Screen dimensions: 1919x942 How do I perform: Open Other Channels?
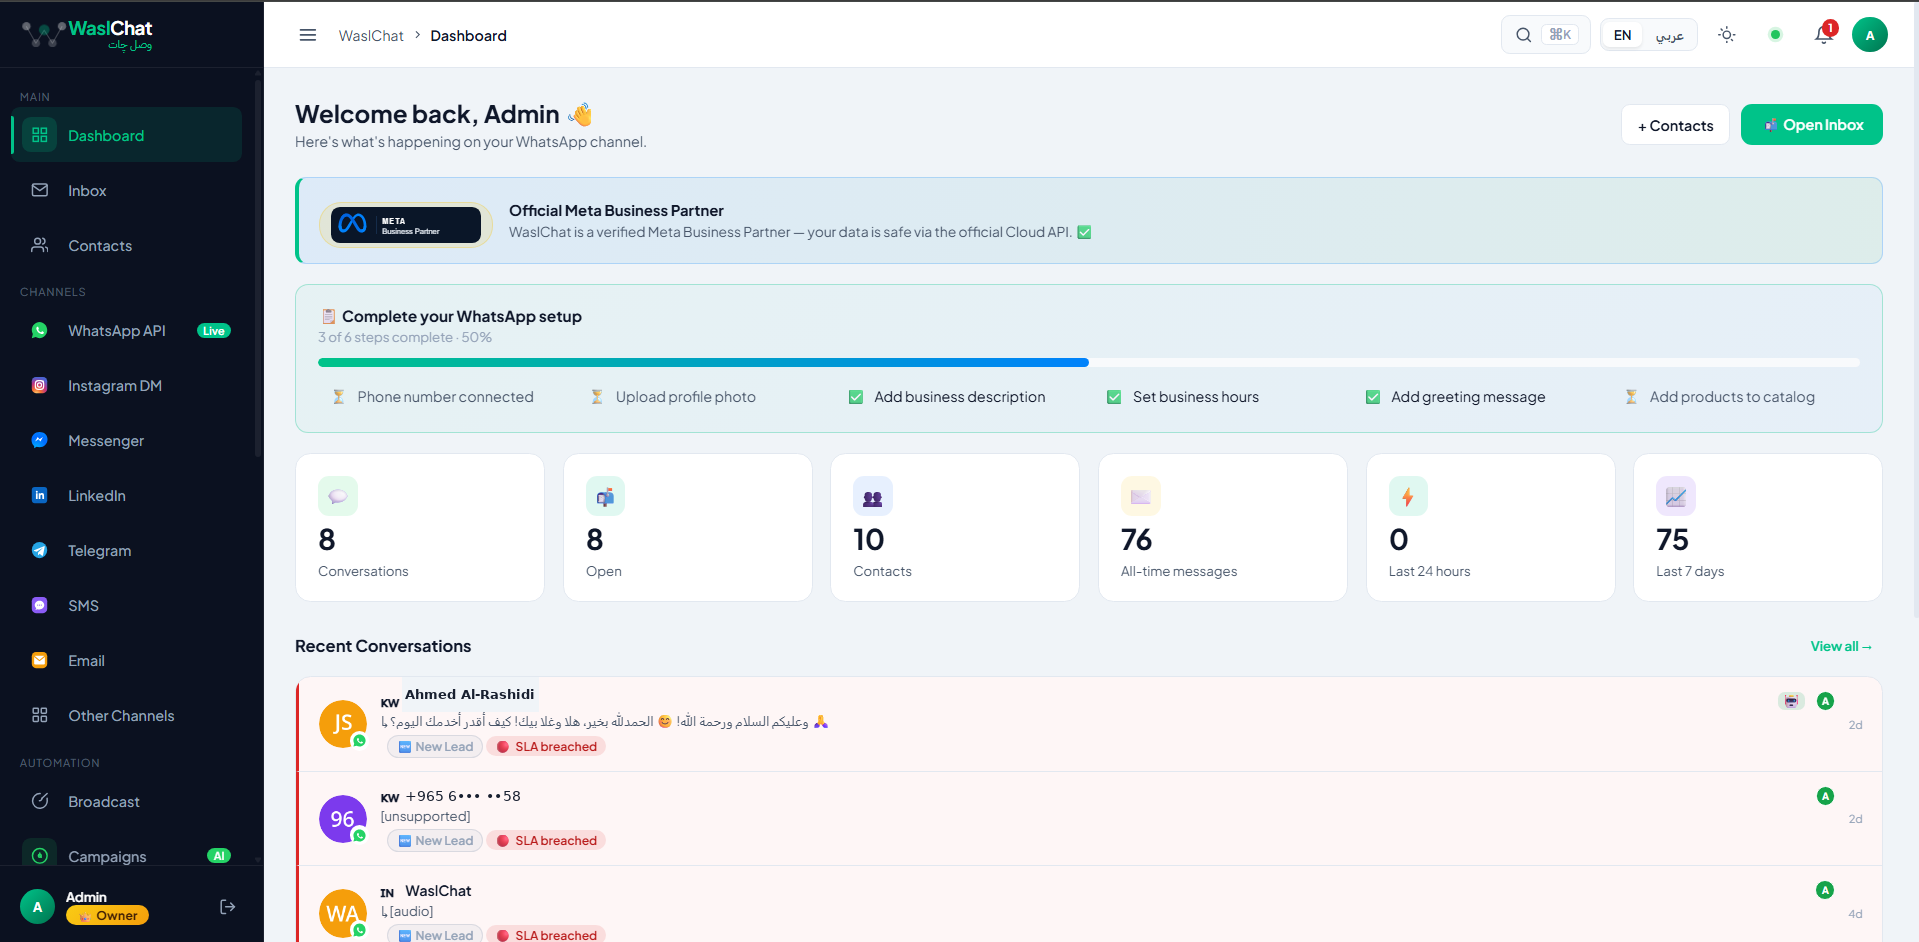click(x=127, y=715)
